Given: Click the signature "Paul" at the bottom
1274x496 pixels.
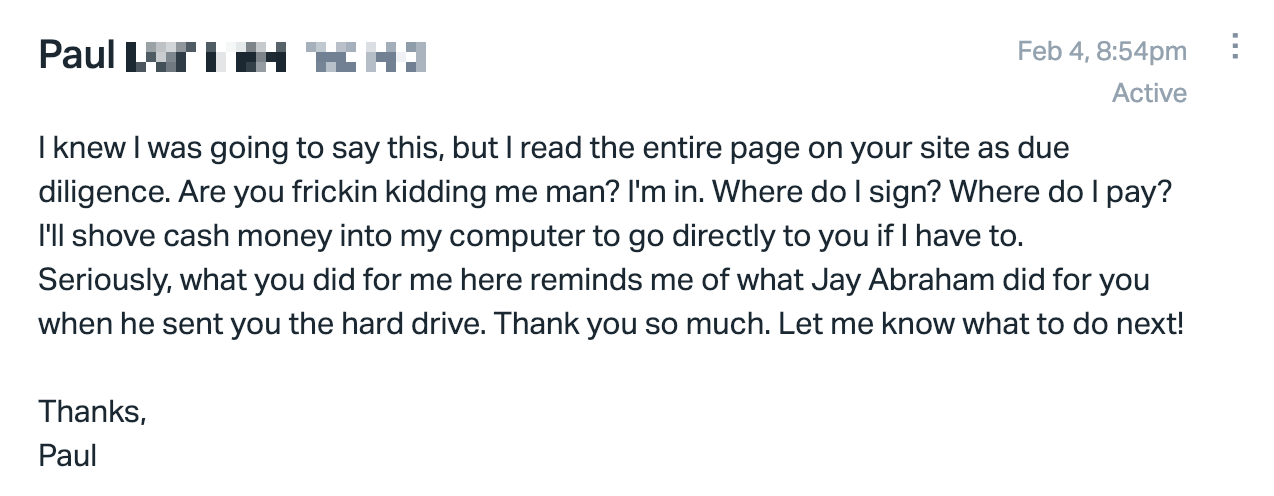Looking at the screenshot, I should coord(67,456).
